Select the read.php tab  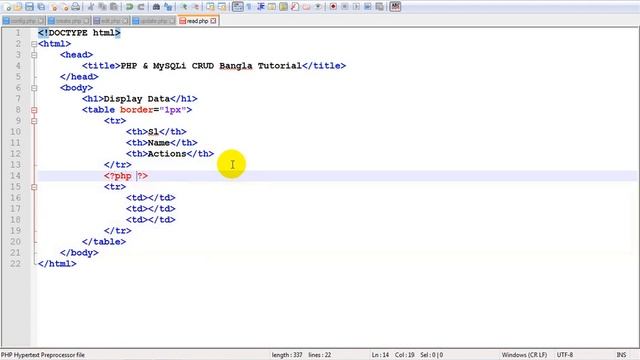[198, 21]
